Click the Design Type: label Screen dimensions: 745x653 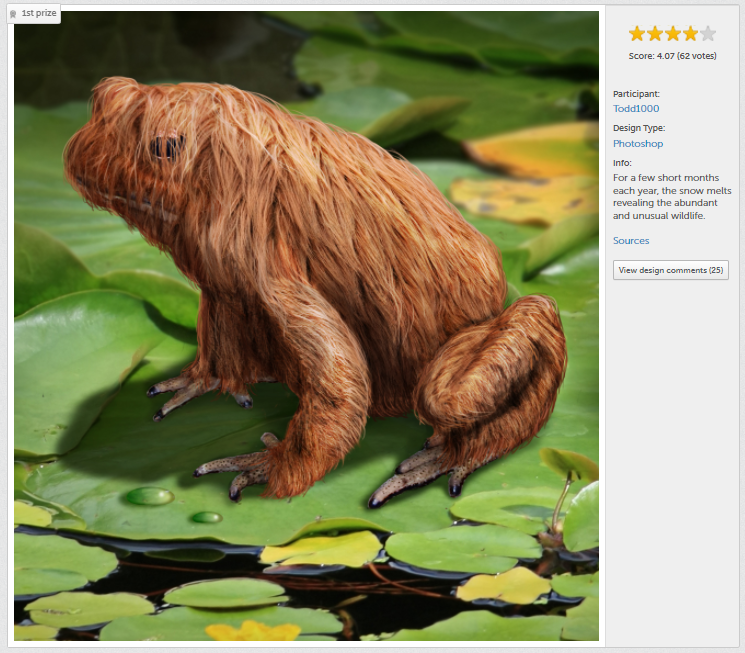639,128
